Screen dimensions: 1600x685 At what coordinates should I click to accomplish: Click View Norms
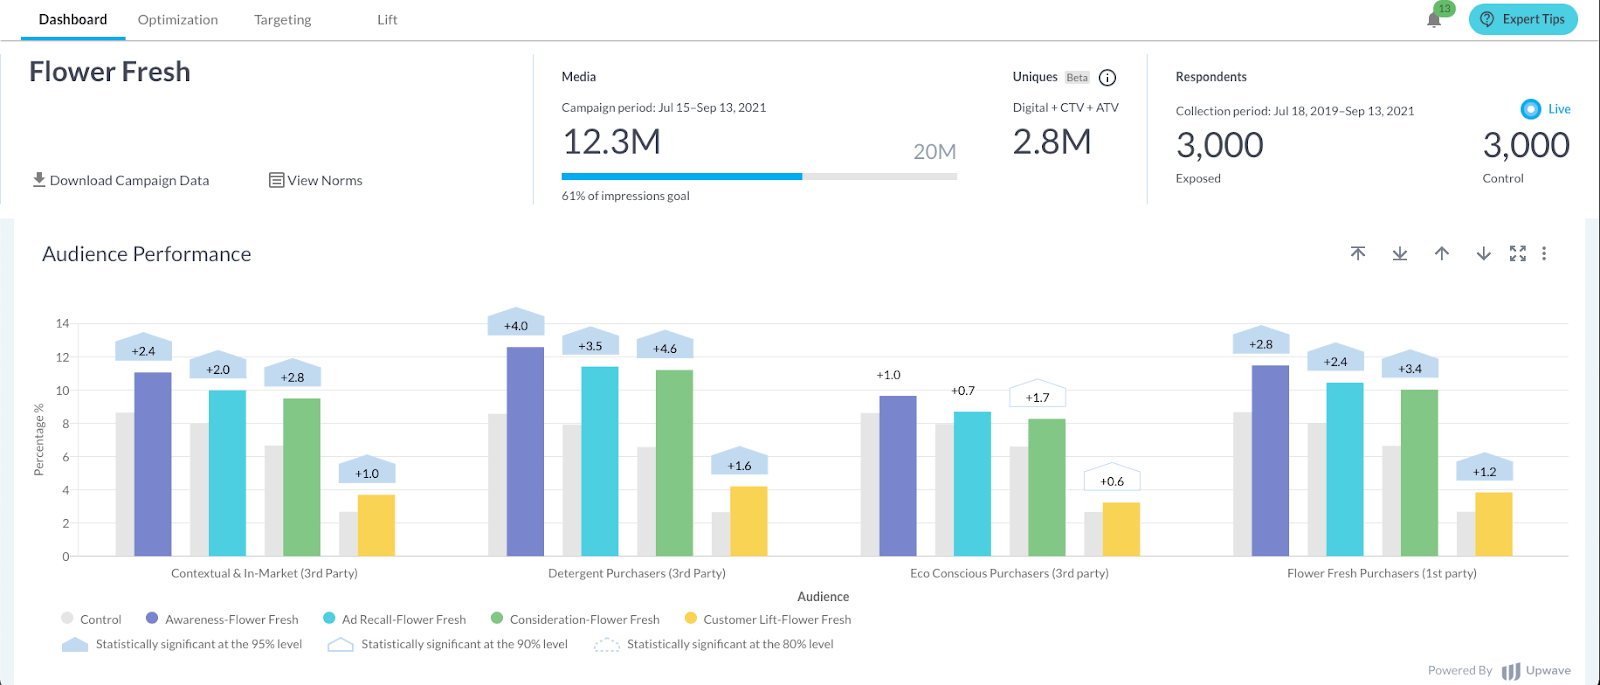pos(316,180)
